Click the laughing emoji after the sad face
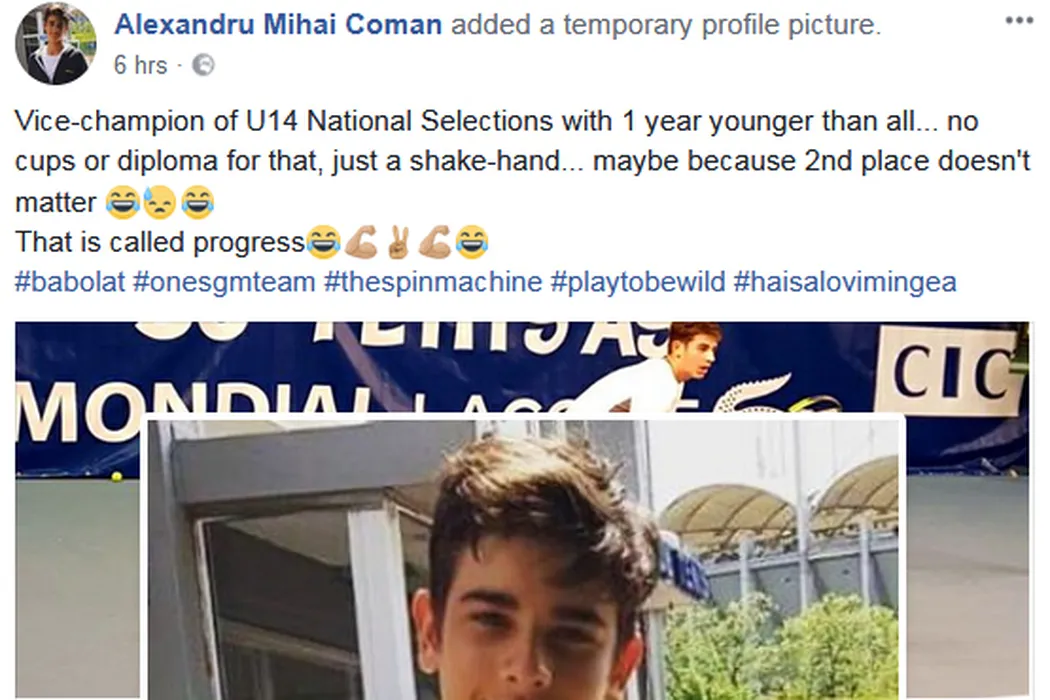This screenshot has width=1050, height=700. tap(198, 204)
